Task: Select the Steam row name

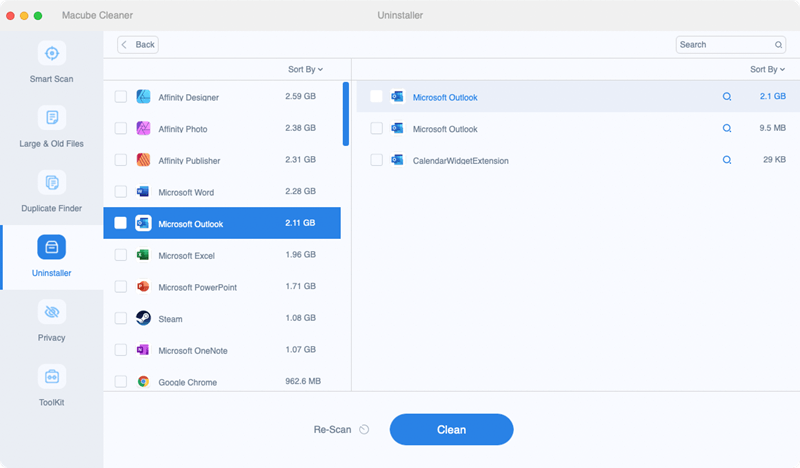Action: tap(170, 319)
